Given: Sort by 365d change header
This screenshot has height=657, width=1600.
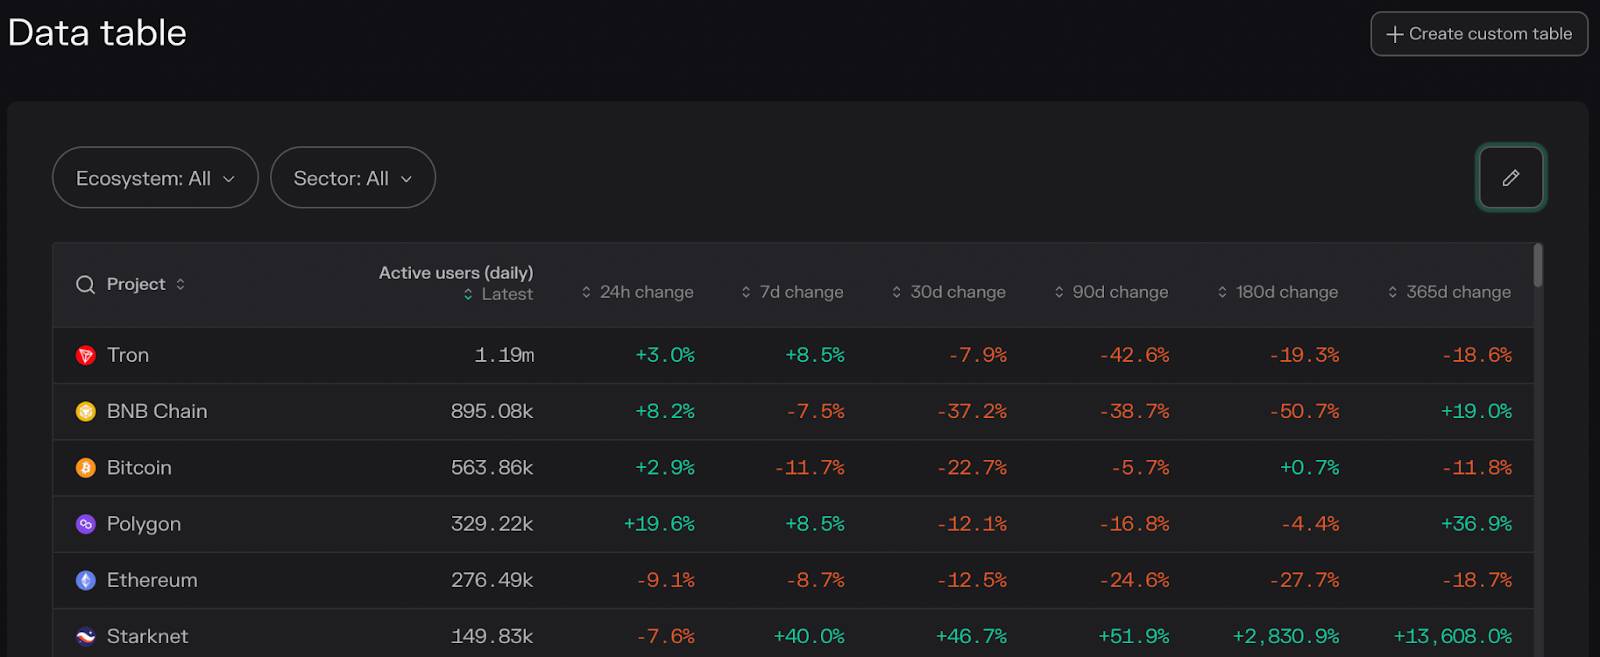Looking at the screenshot, I should click(x=1458, y=292).
